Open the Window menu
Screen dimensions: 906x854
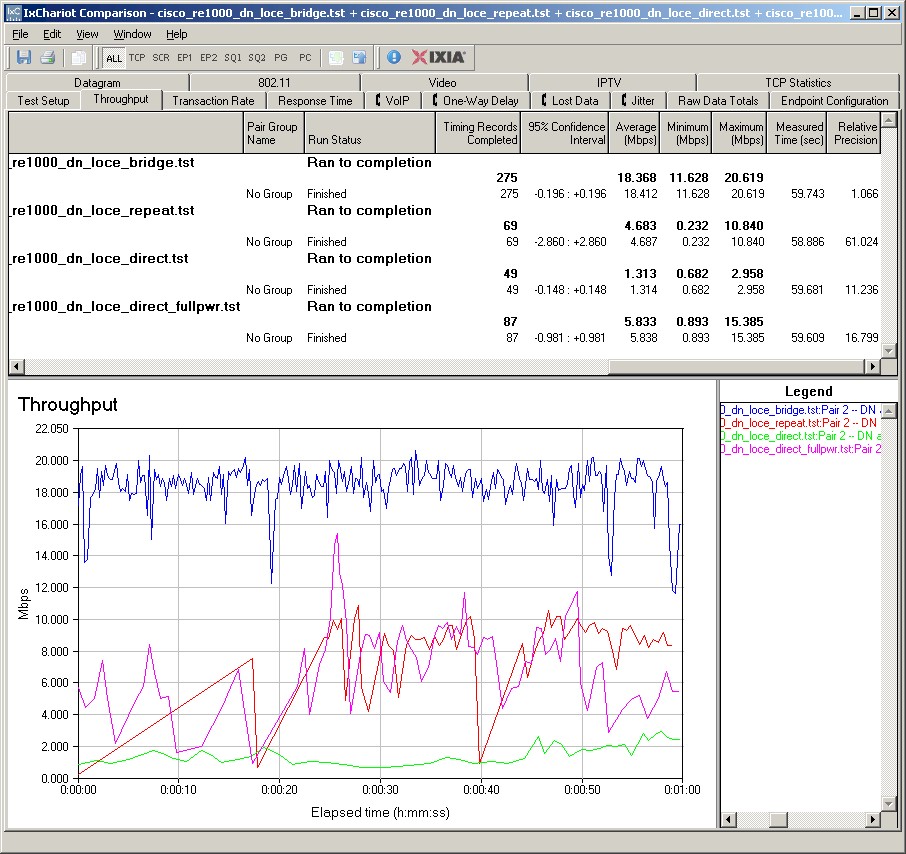pos(132,34)
